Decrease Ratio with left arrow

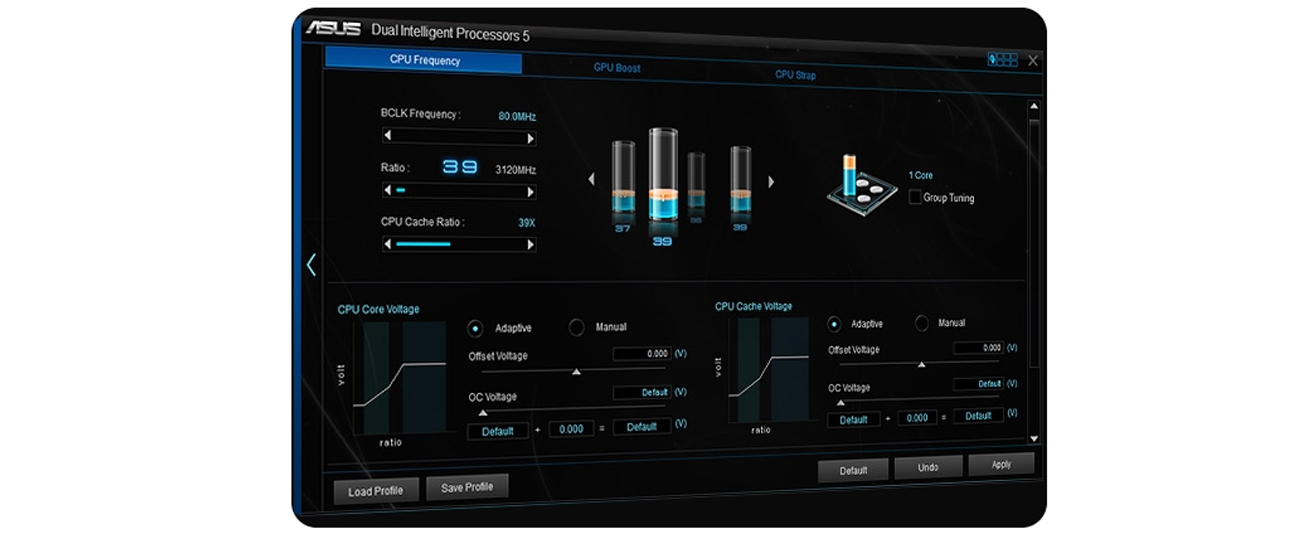point(388,190)
